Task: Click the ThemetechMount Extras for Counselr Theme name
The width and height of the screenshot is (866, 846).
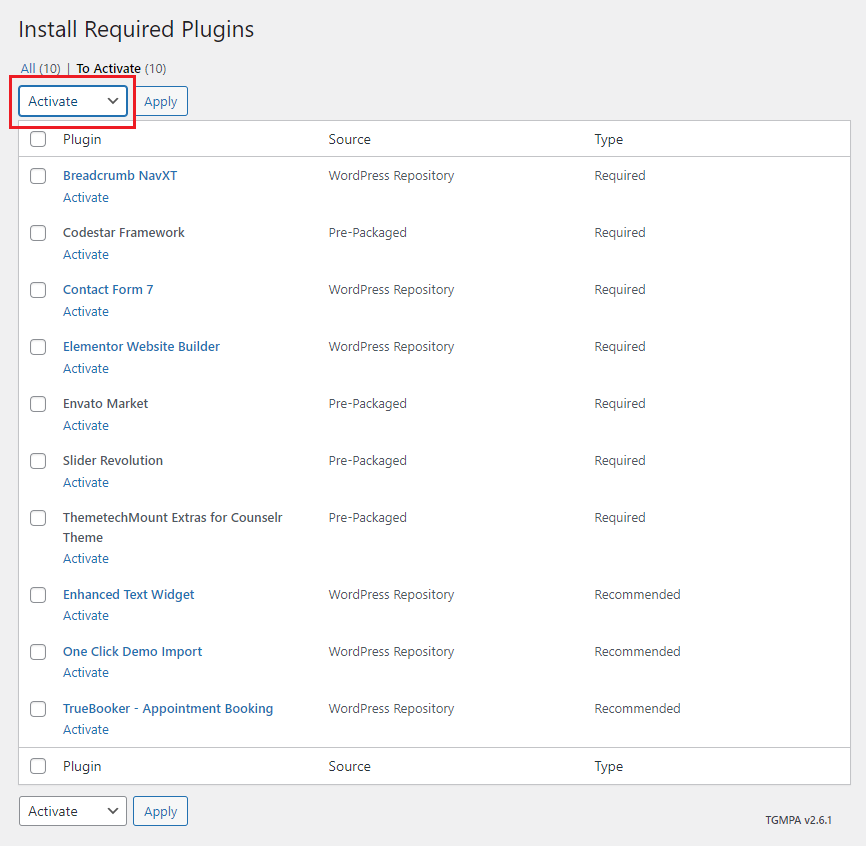Action: pyautogui.click(x=172, y=527)
